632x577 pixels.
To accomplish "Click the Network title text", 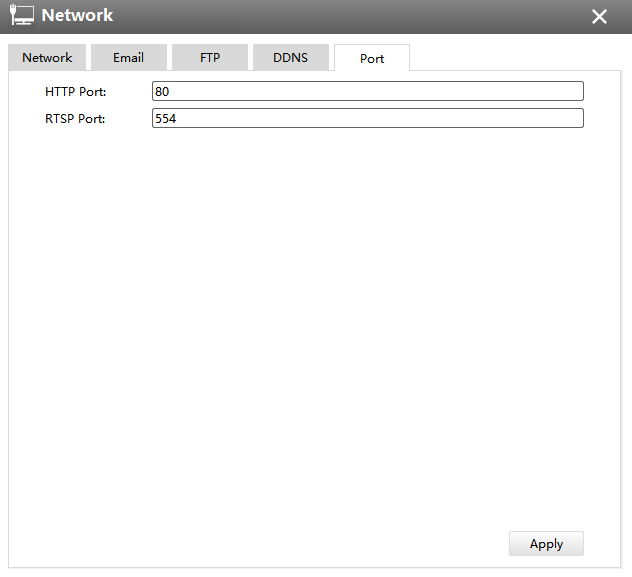I will (78, 16).
